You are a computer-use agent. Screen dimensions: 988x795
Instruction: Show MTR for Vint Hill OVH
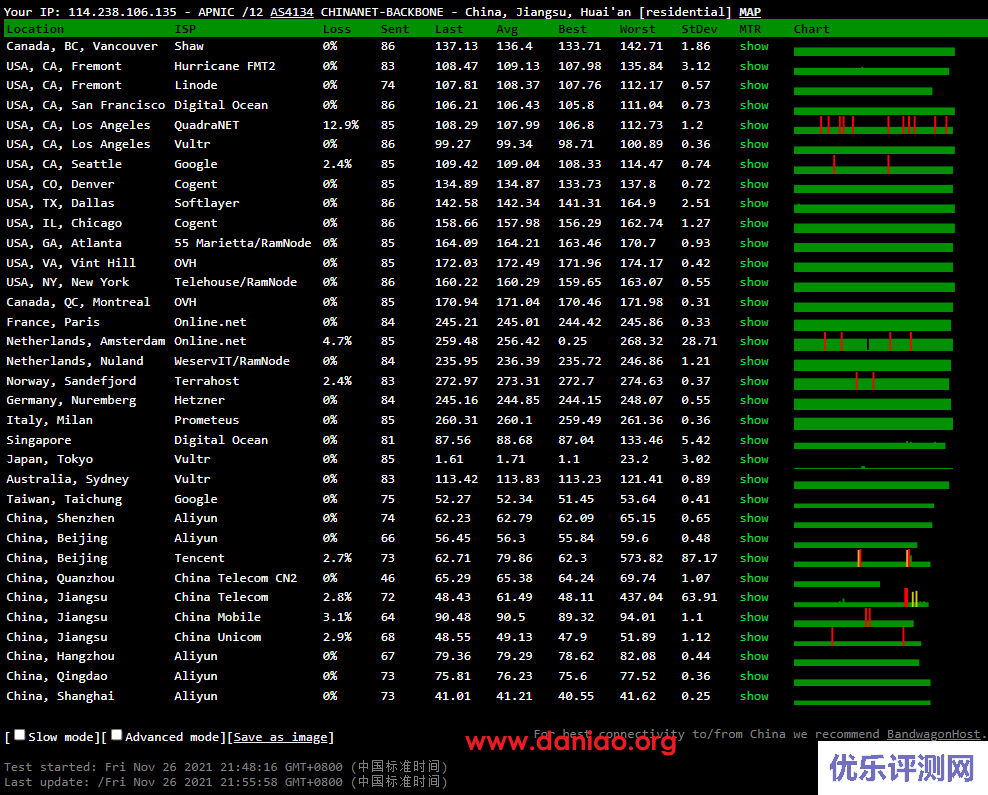[x=754, y=263]
